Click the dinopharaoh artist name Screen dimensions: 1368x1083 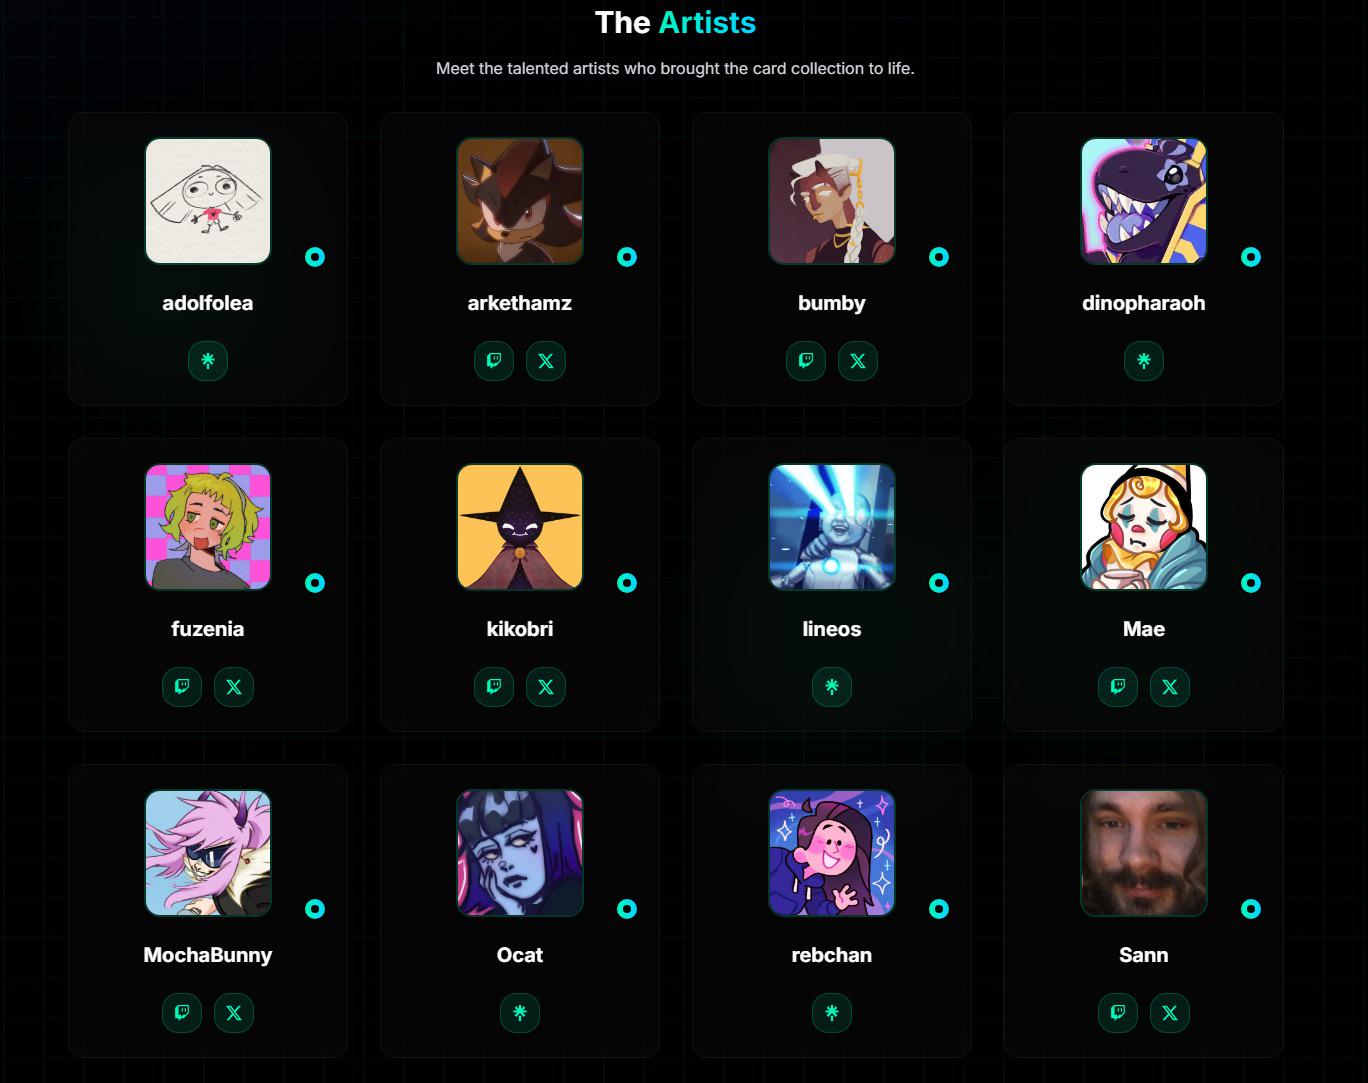(1144, 303)
